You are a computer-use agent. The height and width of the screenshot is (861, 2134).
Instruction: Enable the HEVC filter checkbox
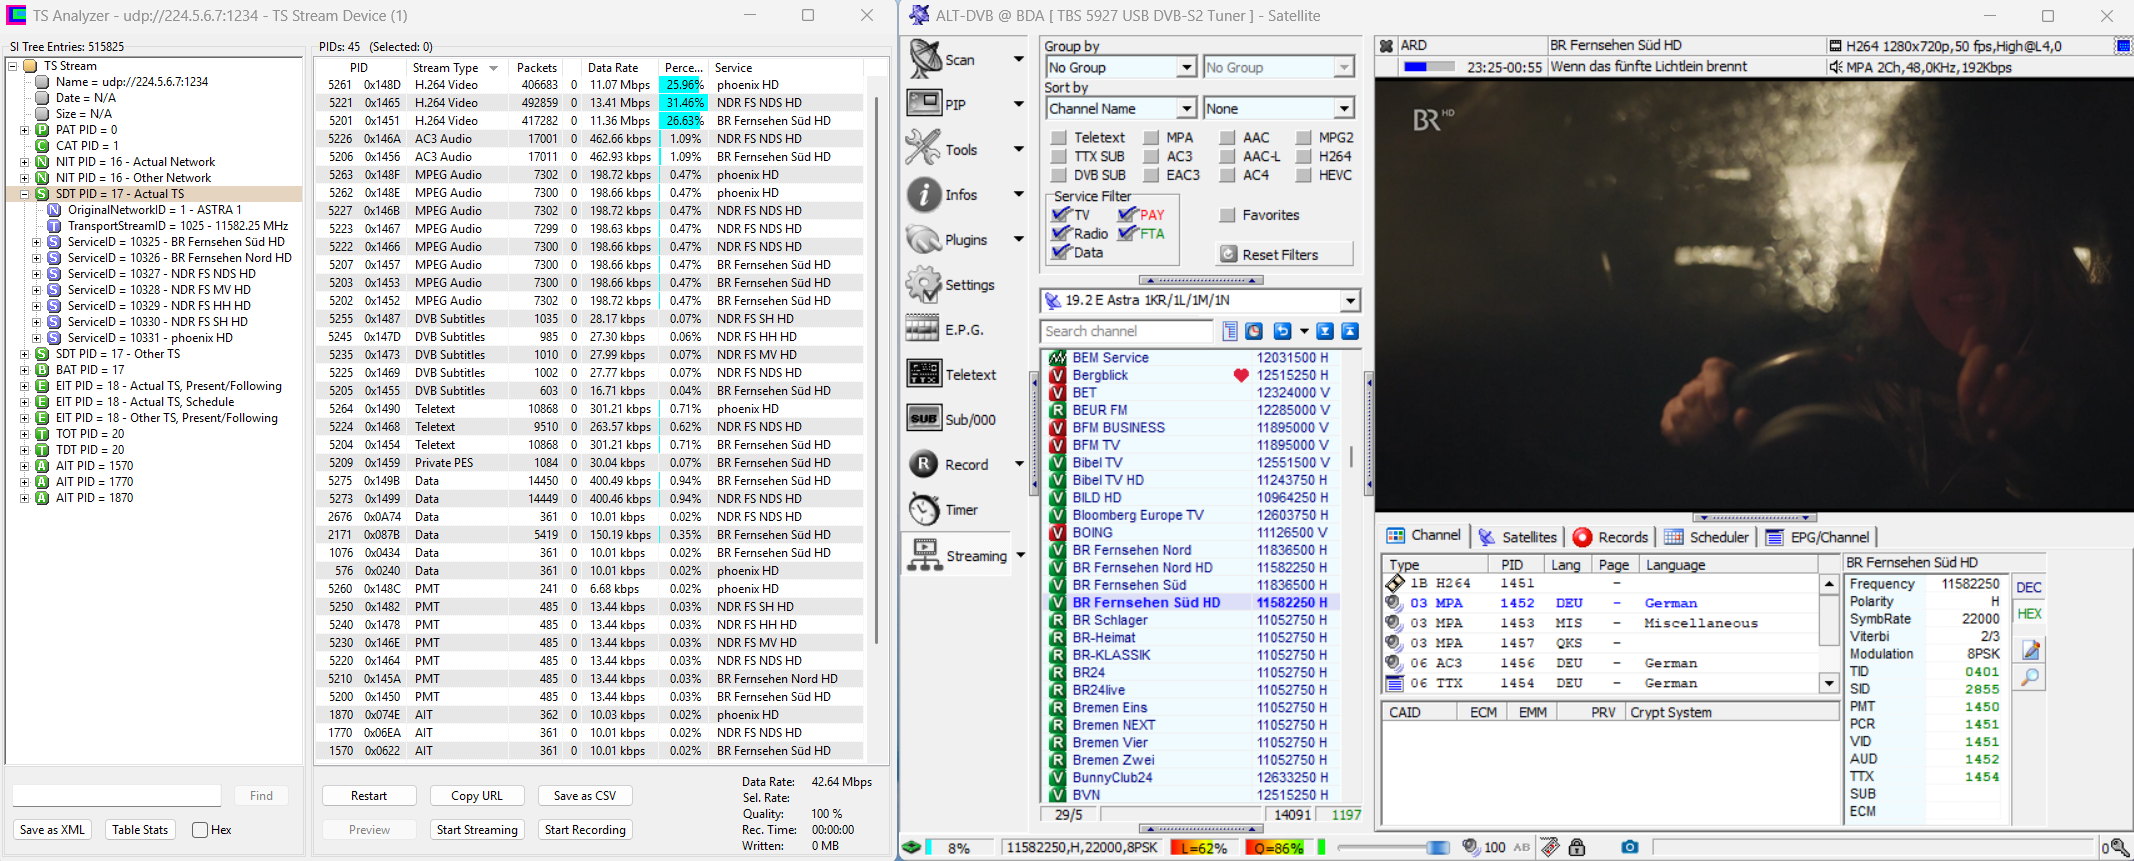(x=1303, y=175)
